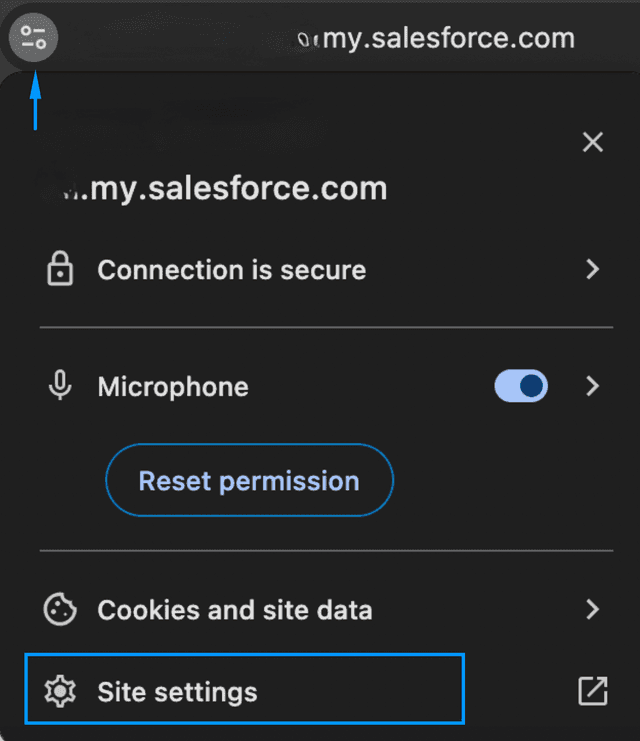Click the padlock icon beside Connection is secure
This screenshot has height=741, width=640.
click(61, 270)
